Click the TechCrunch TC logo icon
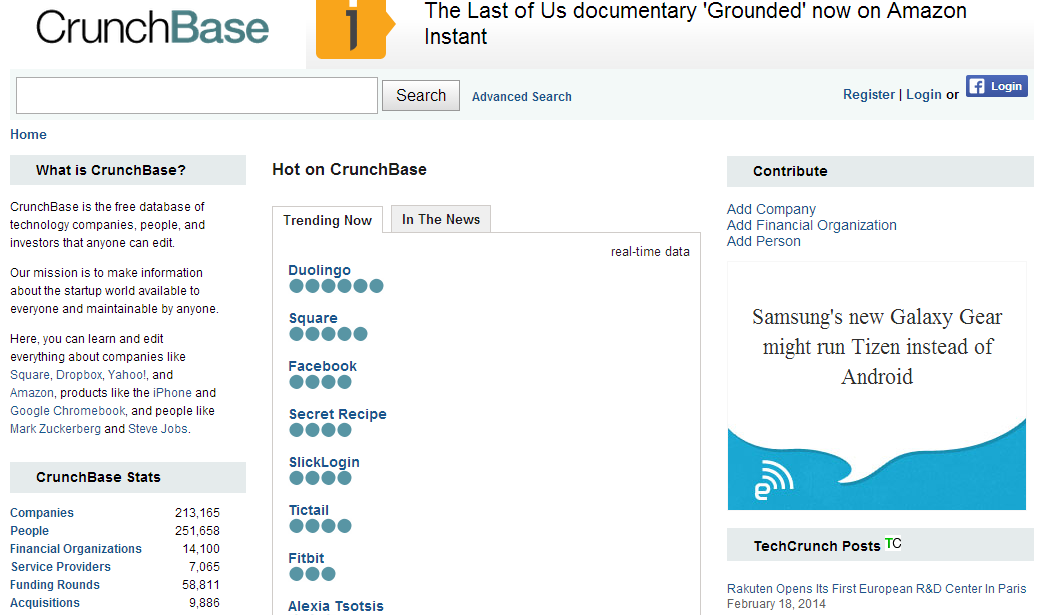The height and width of the screenshot is (615, 1044). click(x=893, y=544)
